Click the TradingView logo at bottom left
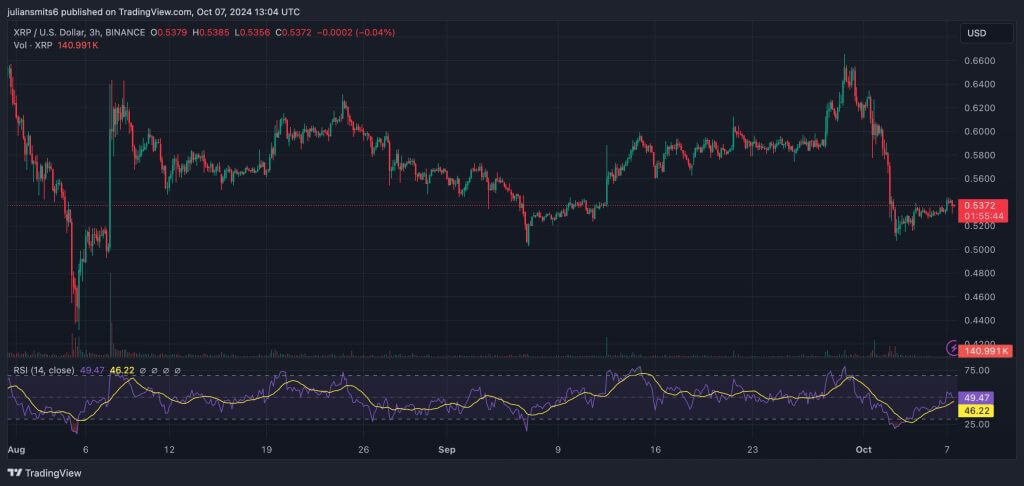Viewport: 1024px width, 486px height. tap(45, 473)
